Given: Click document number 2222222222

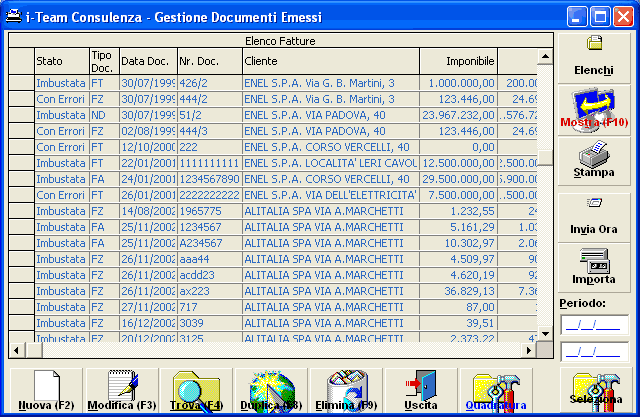Looking at the screenshot, I should [x=210, y=195].
